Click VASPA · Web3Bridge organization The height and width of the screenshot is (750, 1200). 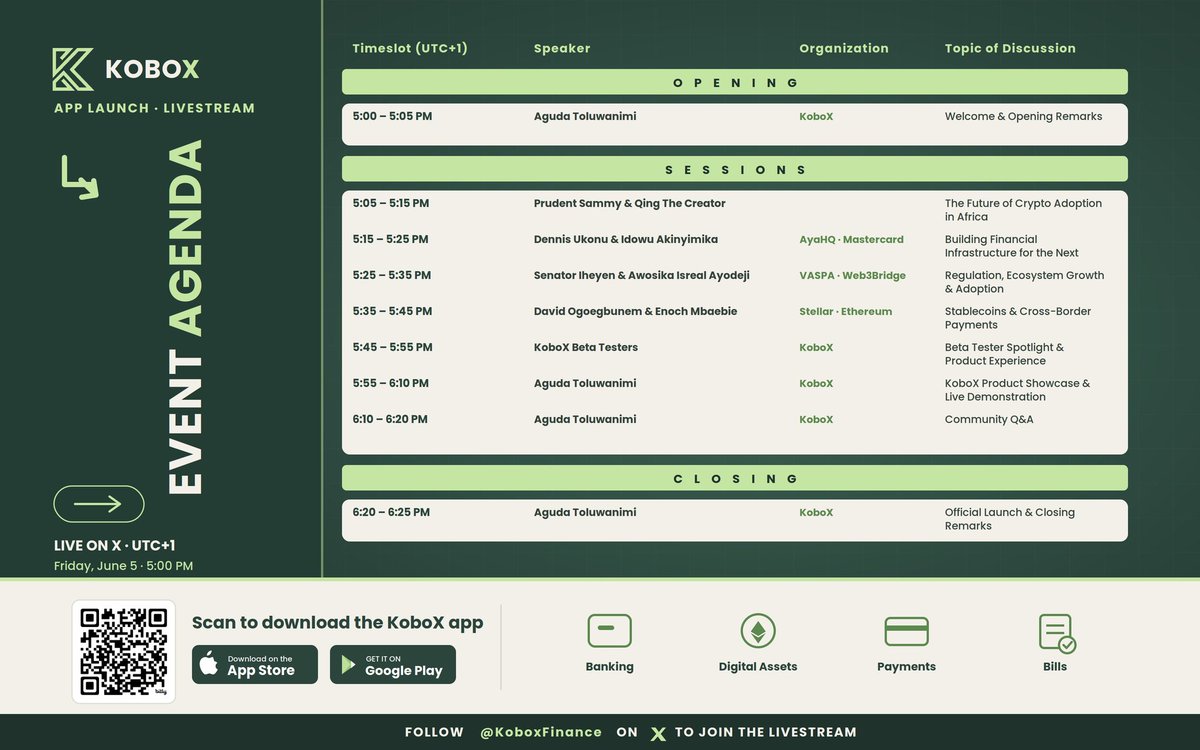point(852,275)
